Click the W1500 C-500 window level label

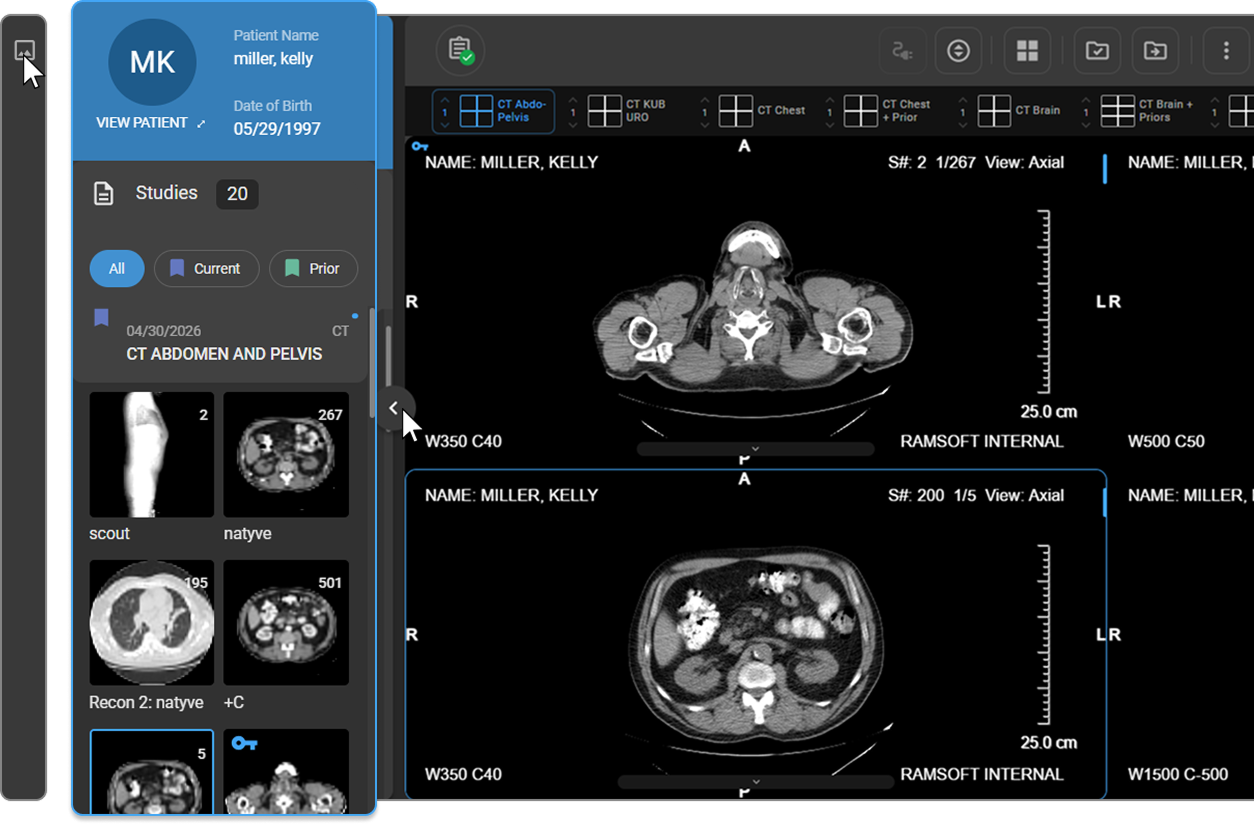1178,774
